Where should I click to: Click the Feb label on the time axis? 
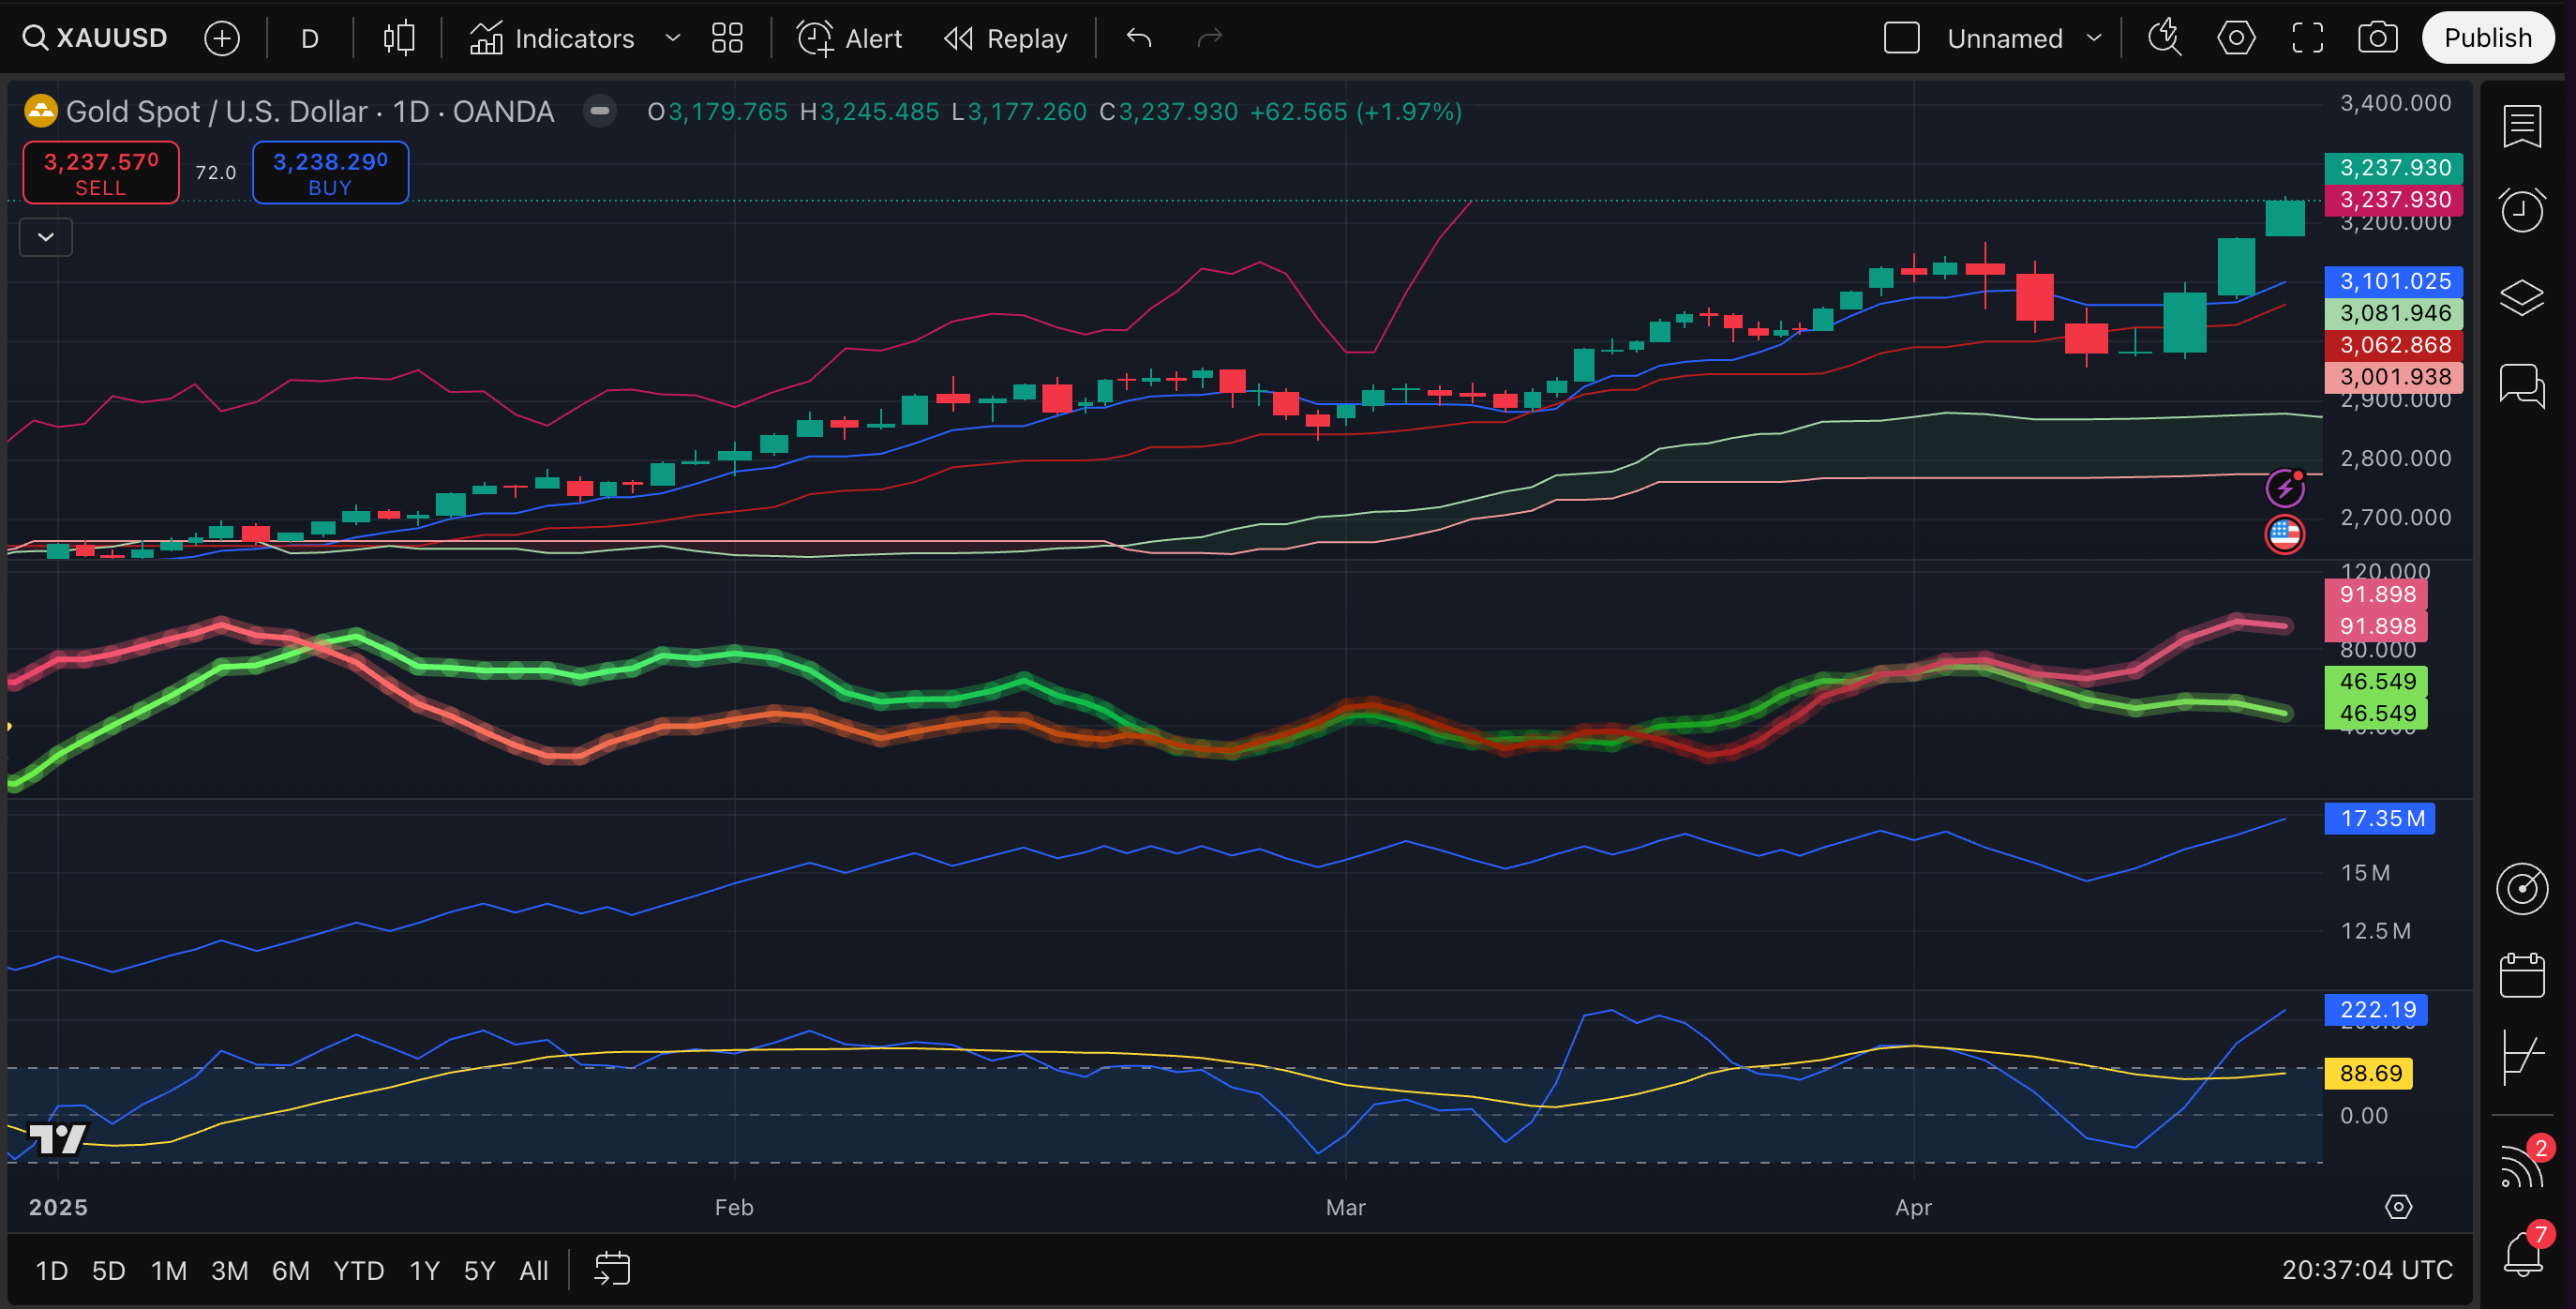(x=734, y=1207)
